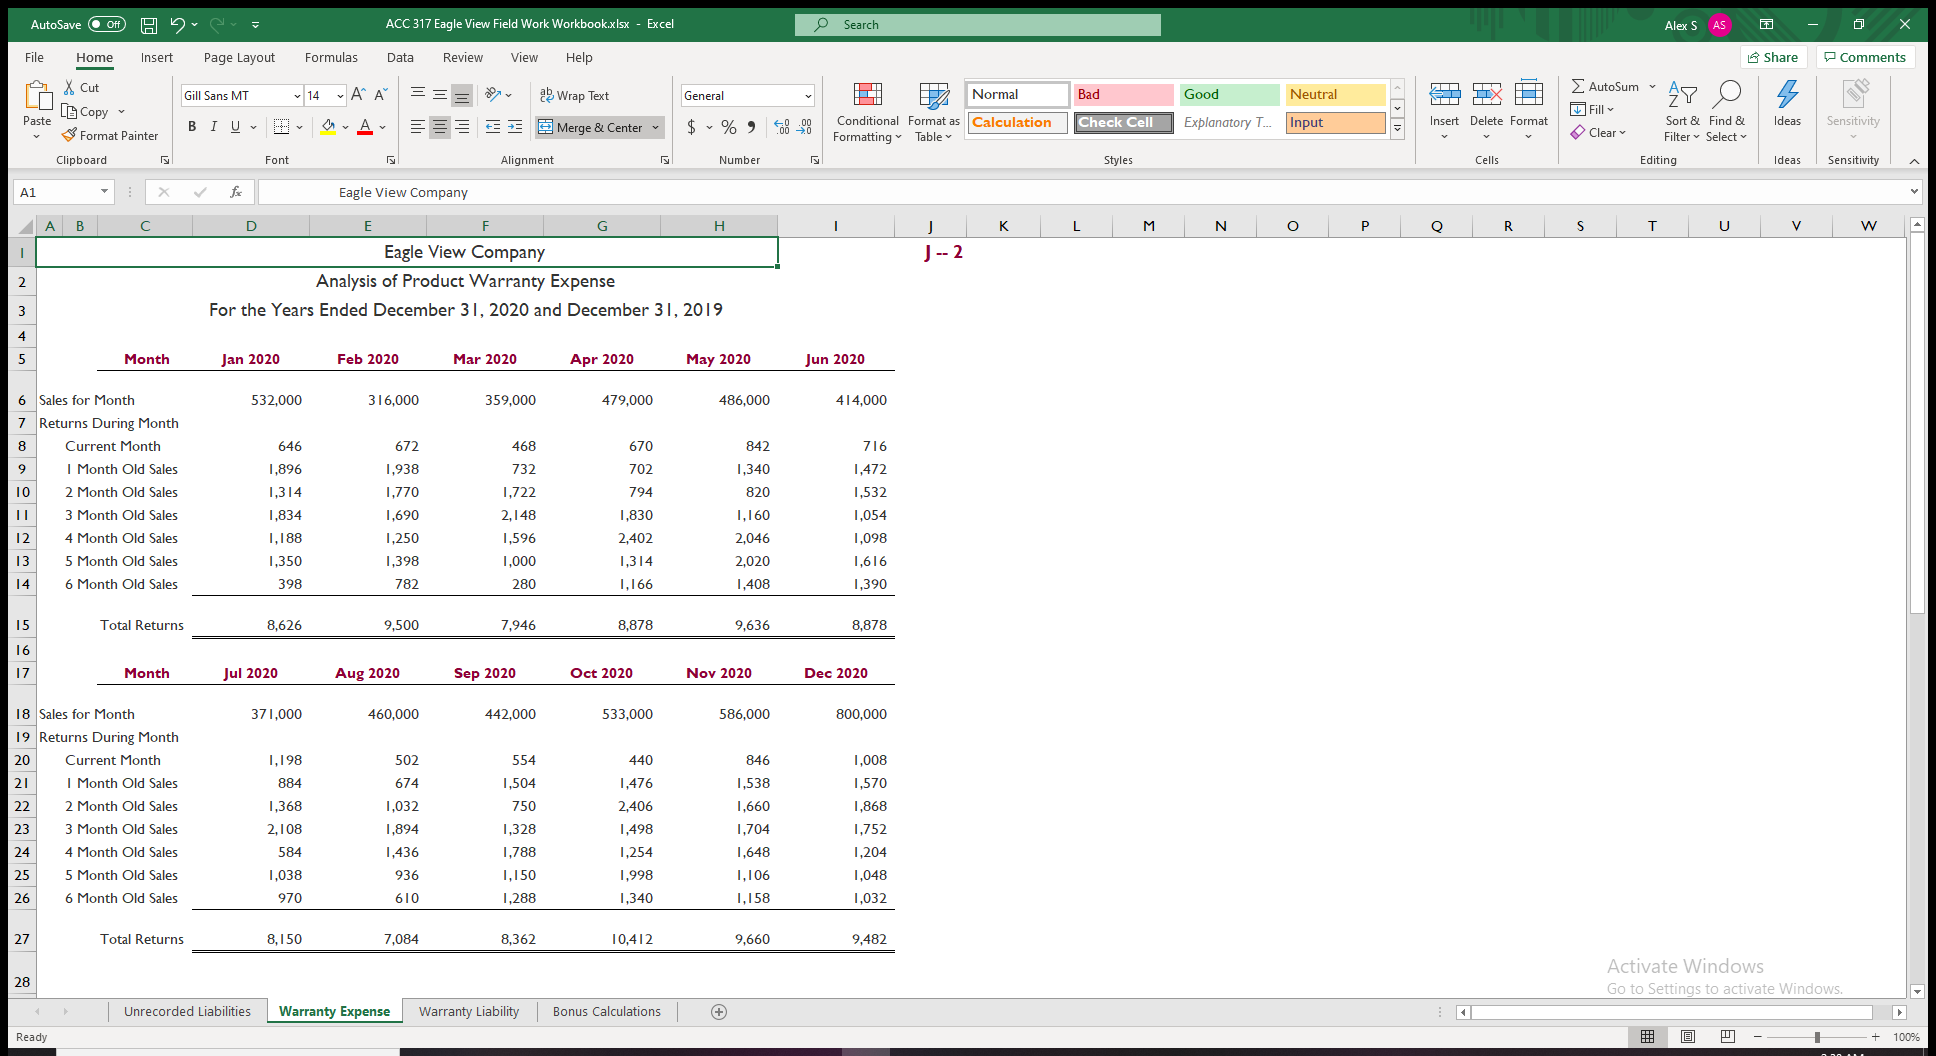Click the Paste button
1936x1056 pixels.
click(x=37, y=110)
